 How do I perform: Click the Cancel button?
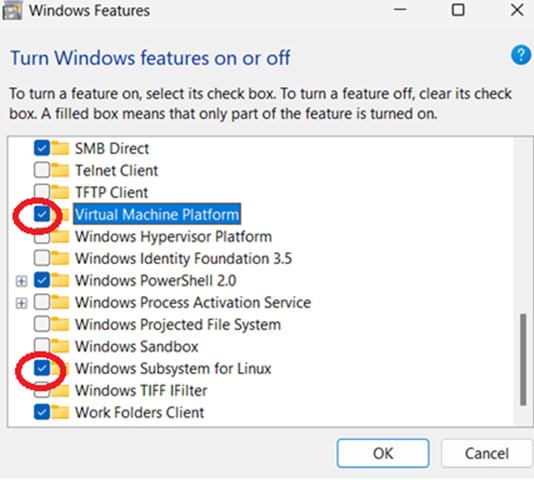pyautogui.click(x=487, y=453)
